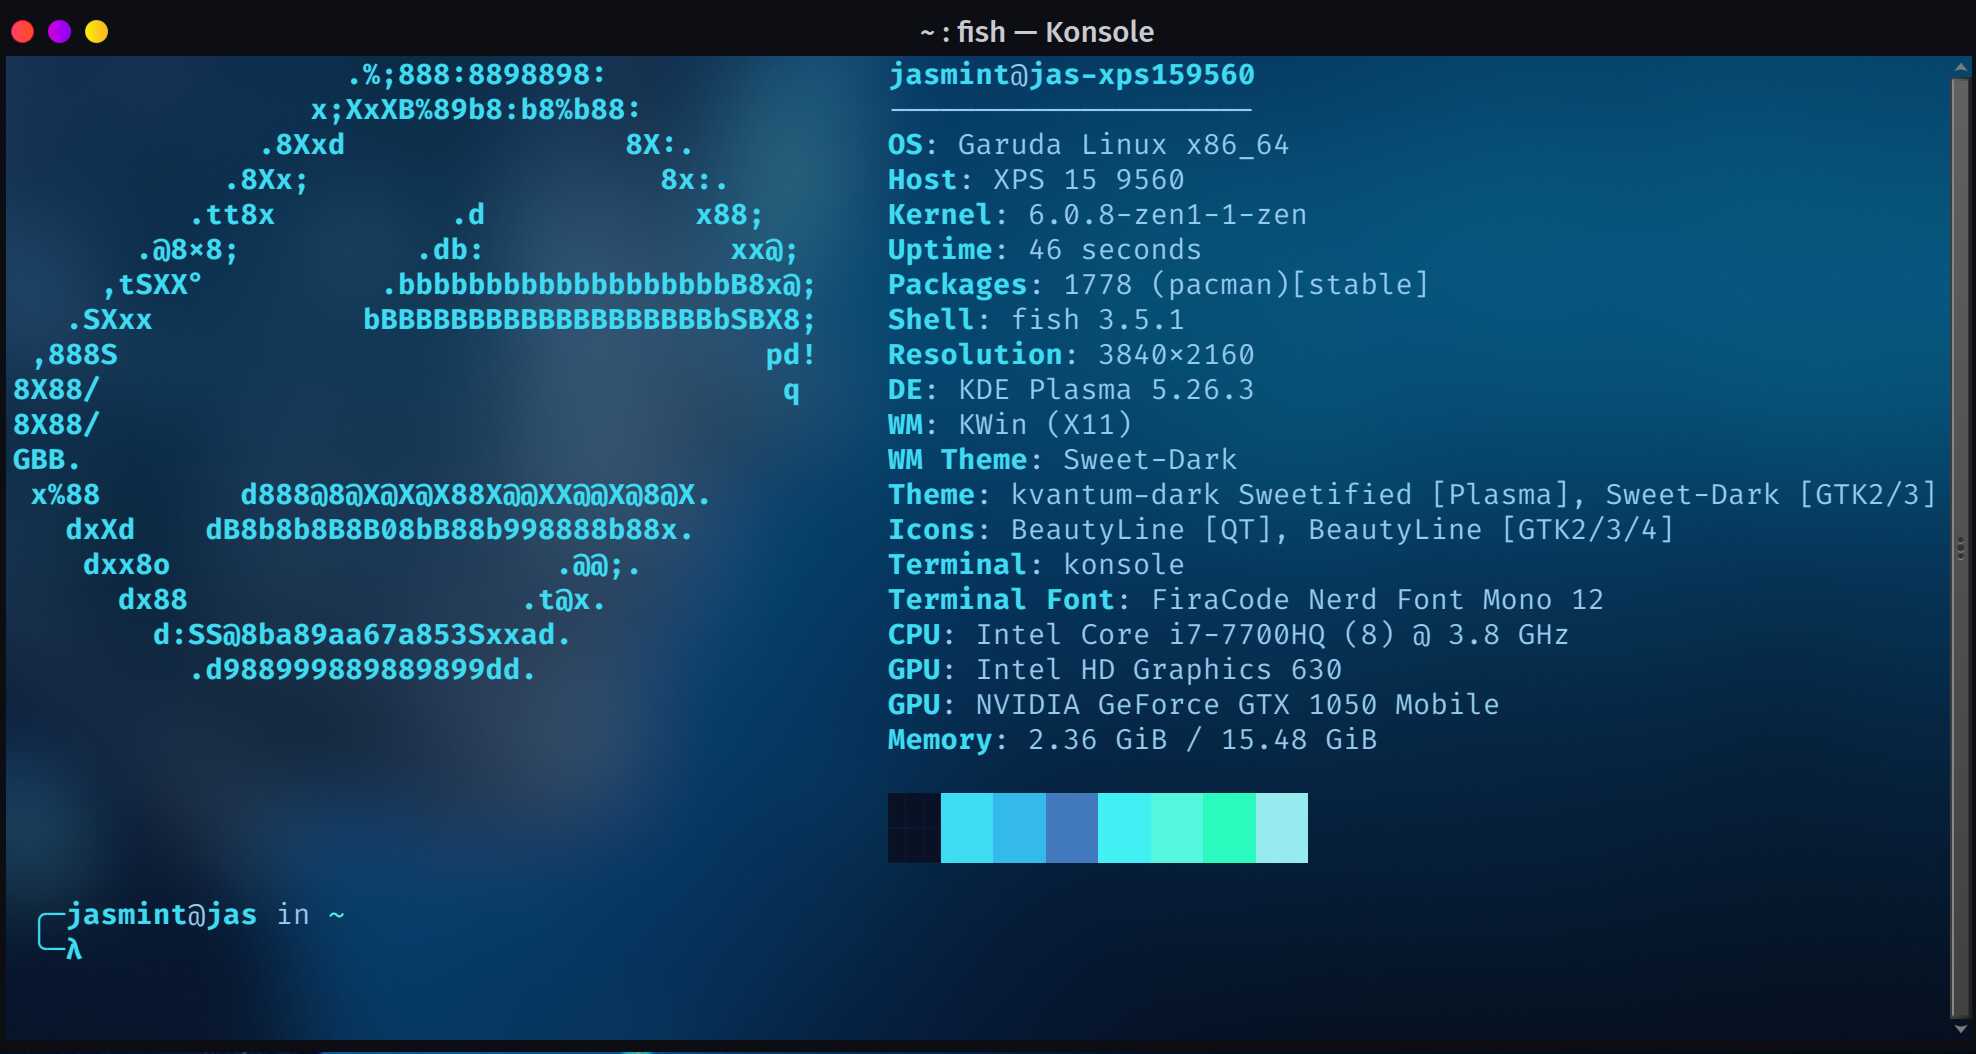
Task: Click the 'Terminal: konsole' line
Action: click(1036, 565)
